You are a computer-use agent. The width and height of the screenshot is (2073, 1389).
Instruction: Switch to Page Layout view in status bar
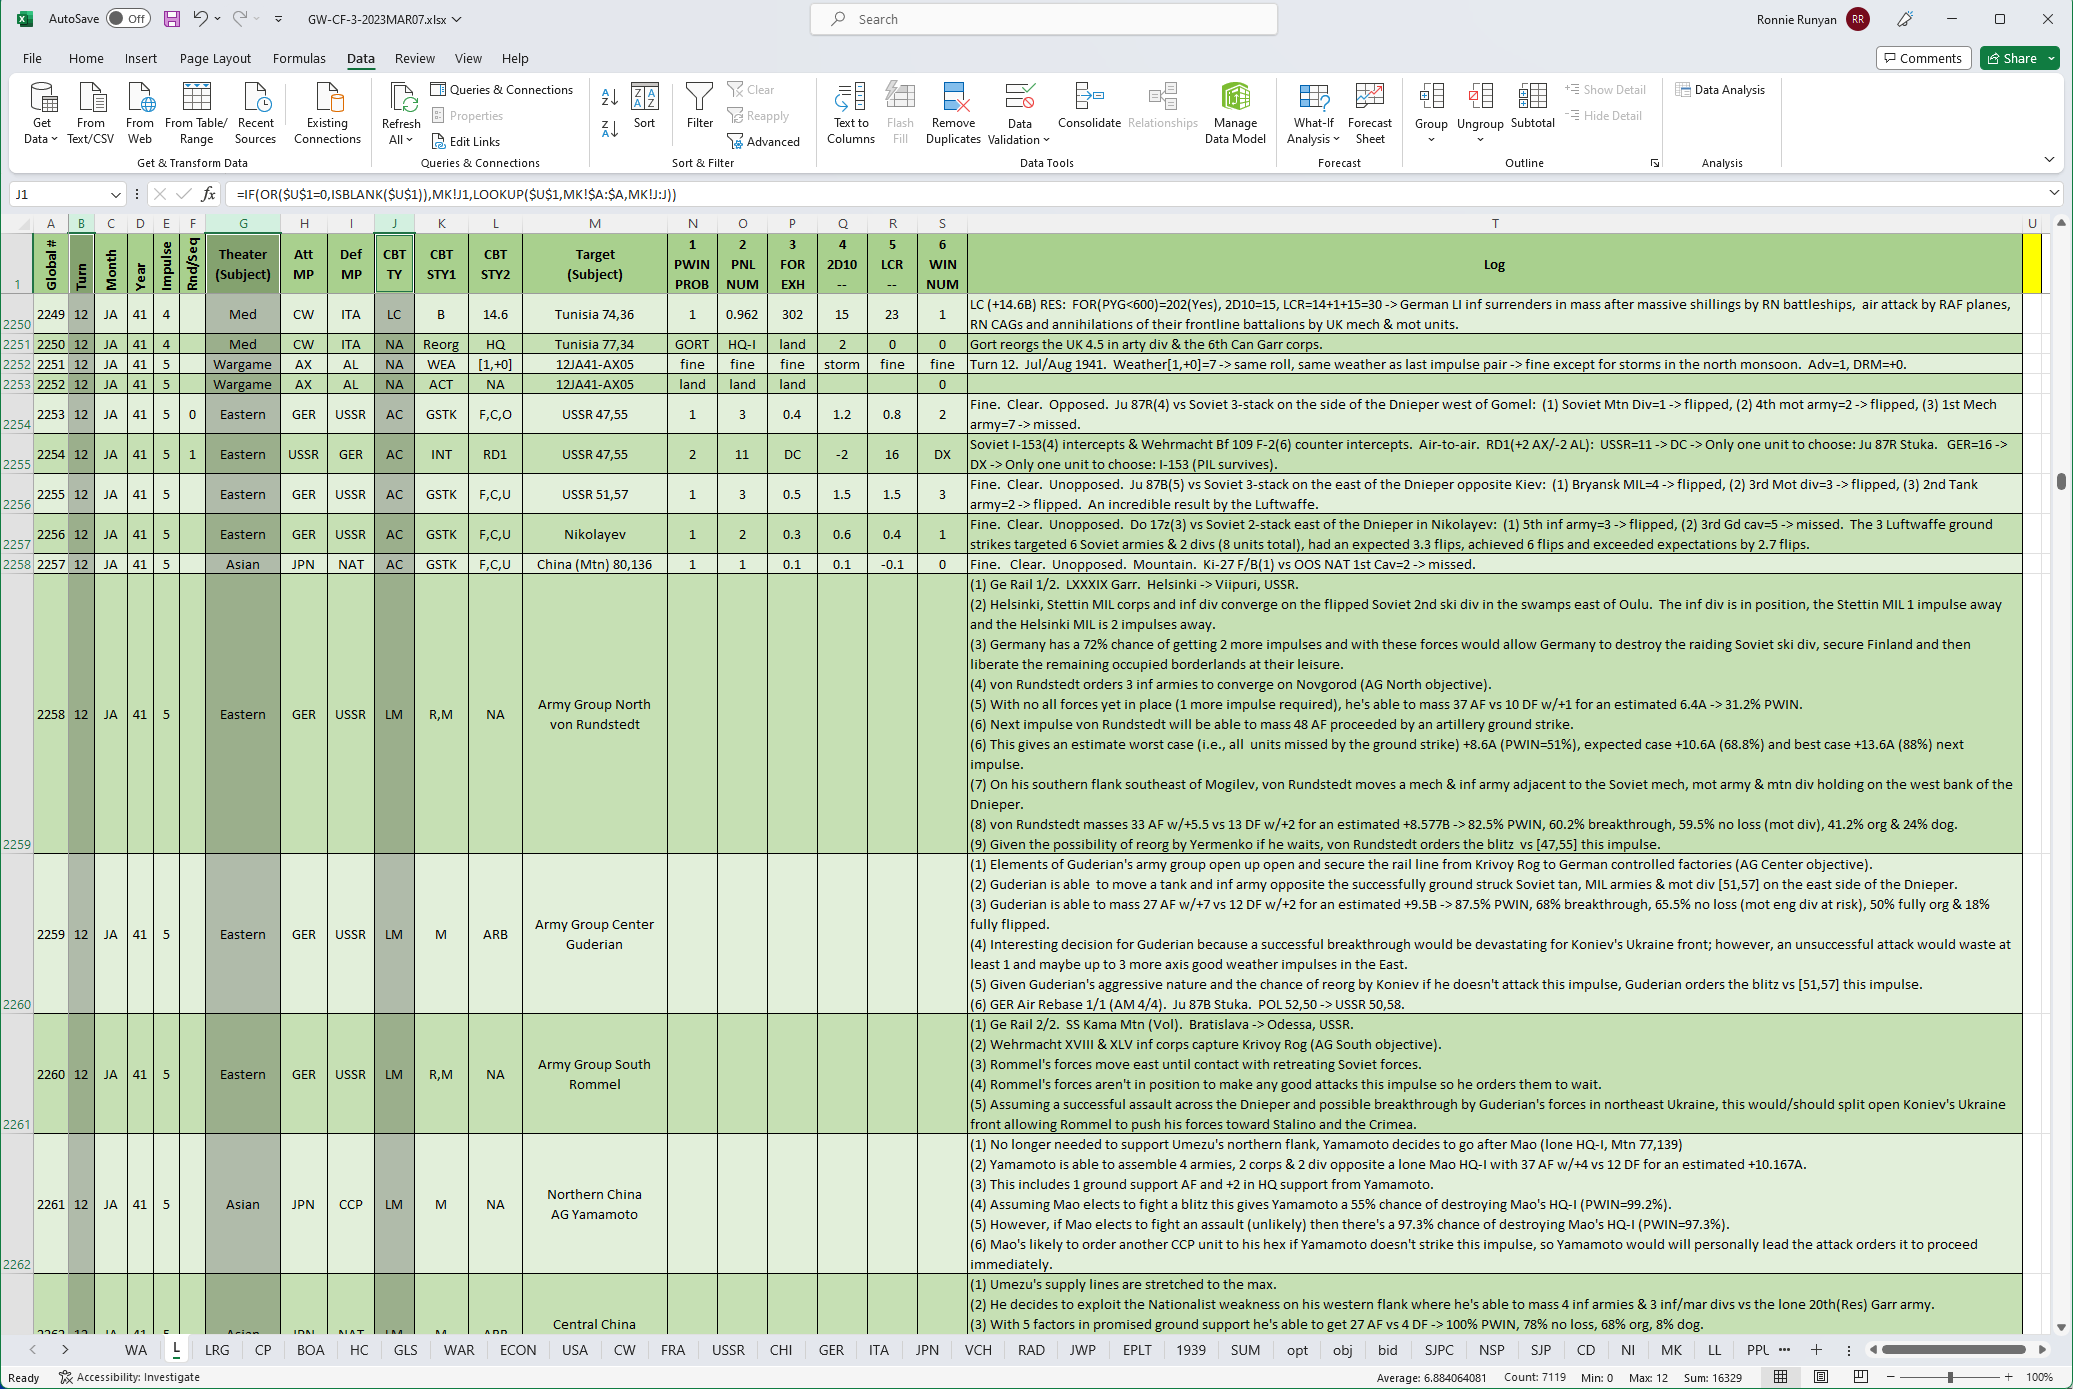pyautogui.click(x=1821, y=1377)
